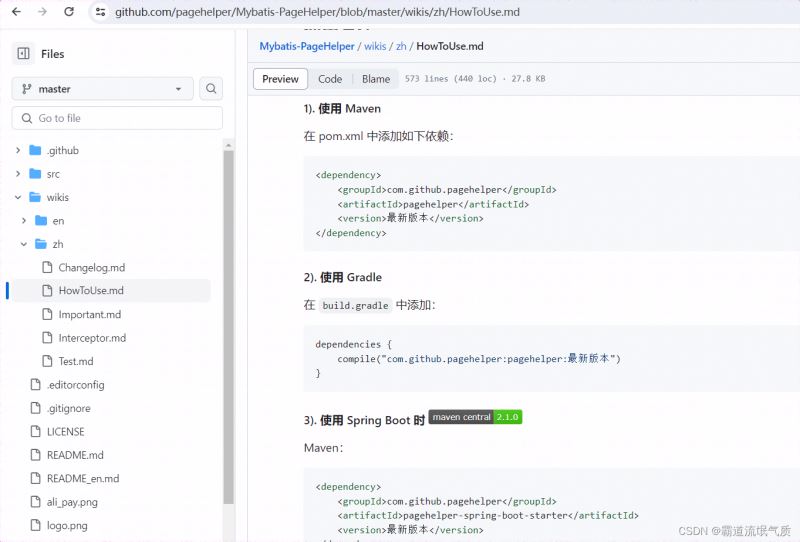The height and width of the screenshot is (542, 800).
Task: Select HowToUse.md in file tree
Action: pos(91,290)
